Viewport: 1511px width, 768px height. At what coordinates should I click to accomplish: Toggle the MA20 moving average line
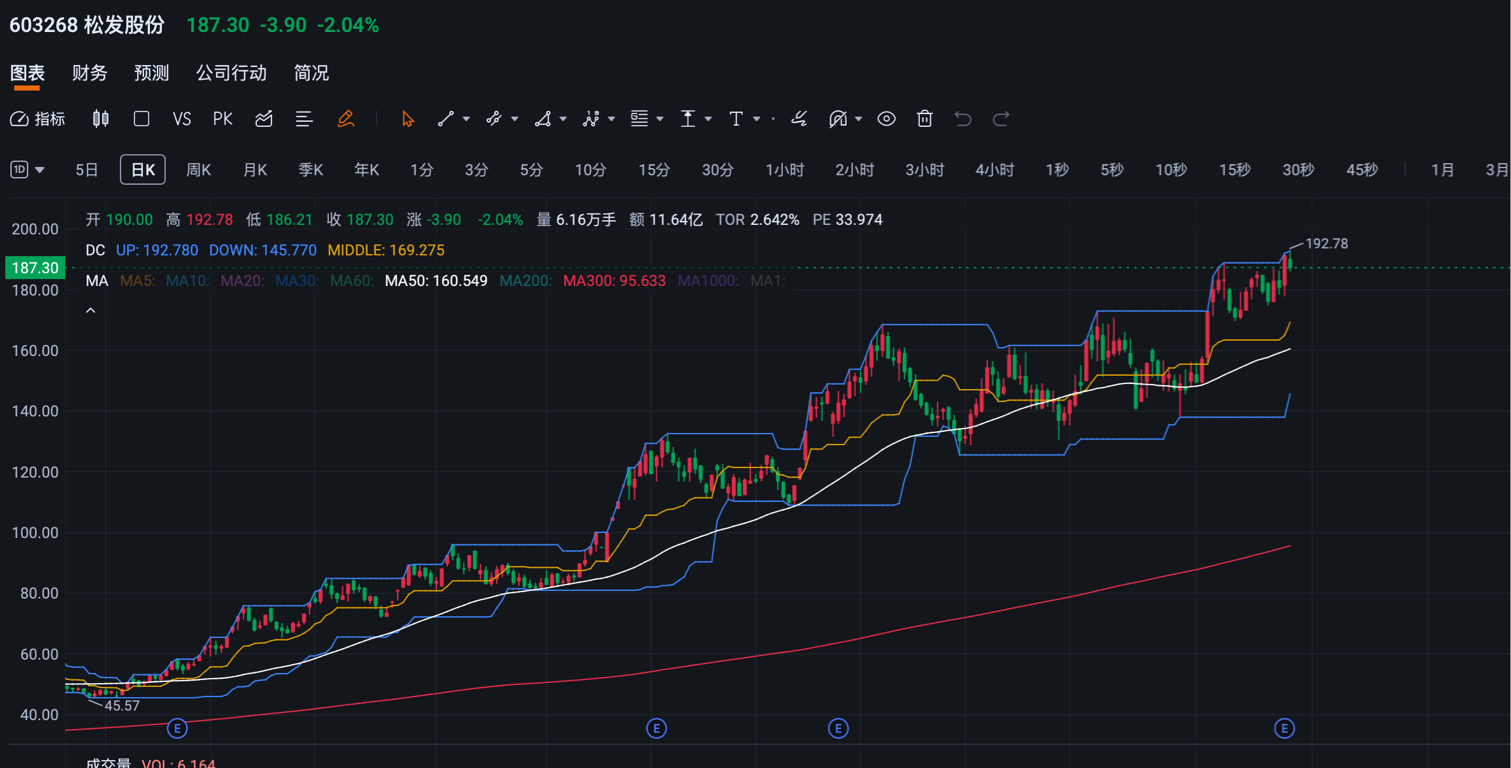243,281
